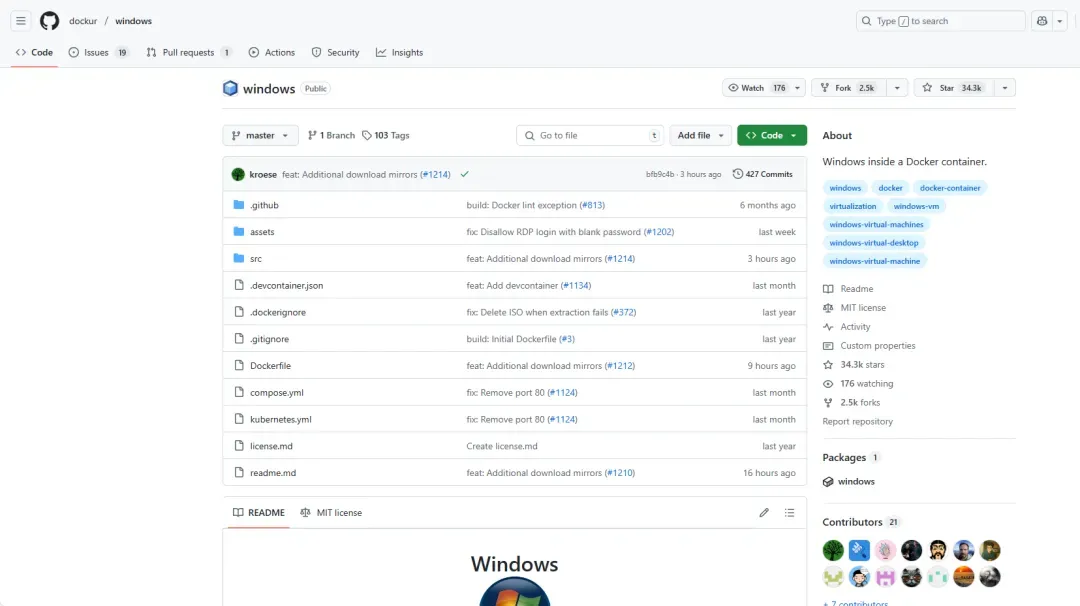This screenshot has width=1080, height=606.
Task: Expand the Star lists dropdown arrow
Action: tap(1005, 88)
